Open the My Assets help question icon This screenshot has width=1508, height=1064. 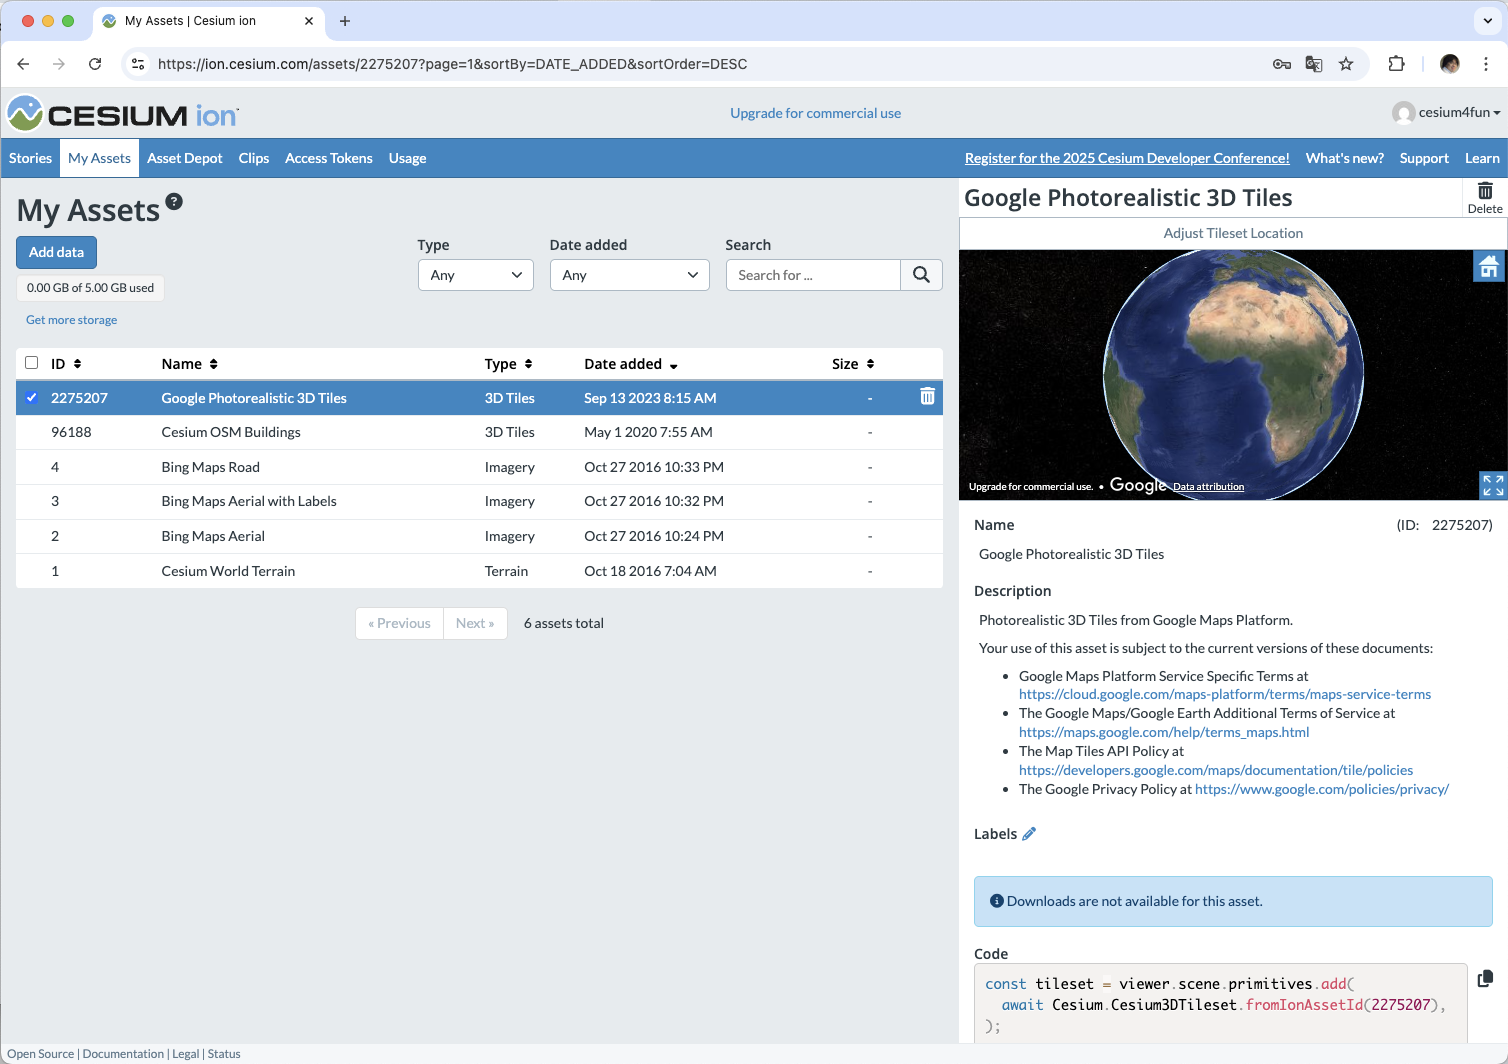point(174,201)
